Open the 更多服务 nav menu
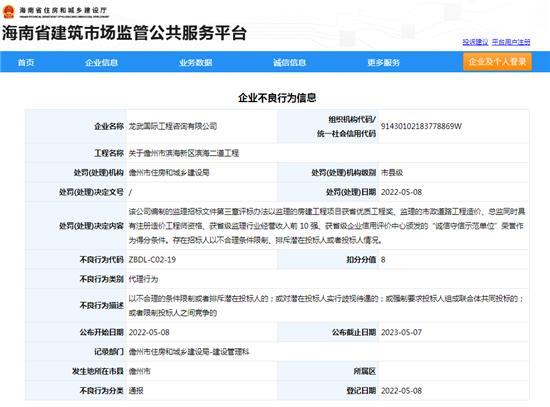Viewport: 550px width, 407px height. click(383, 62)
